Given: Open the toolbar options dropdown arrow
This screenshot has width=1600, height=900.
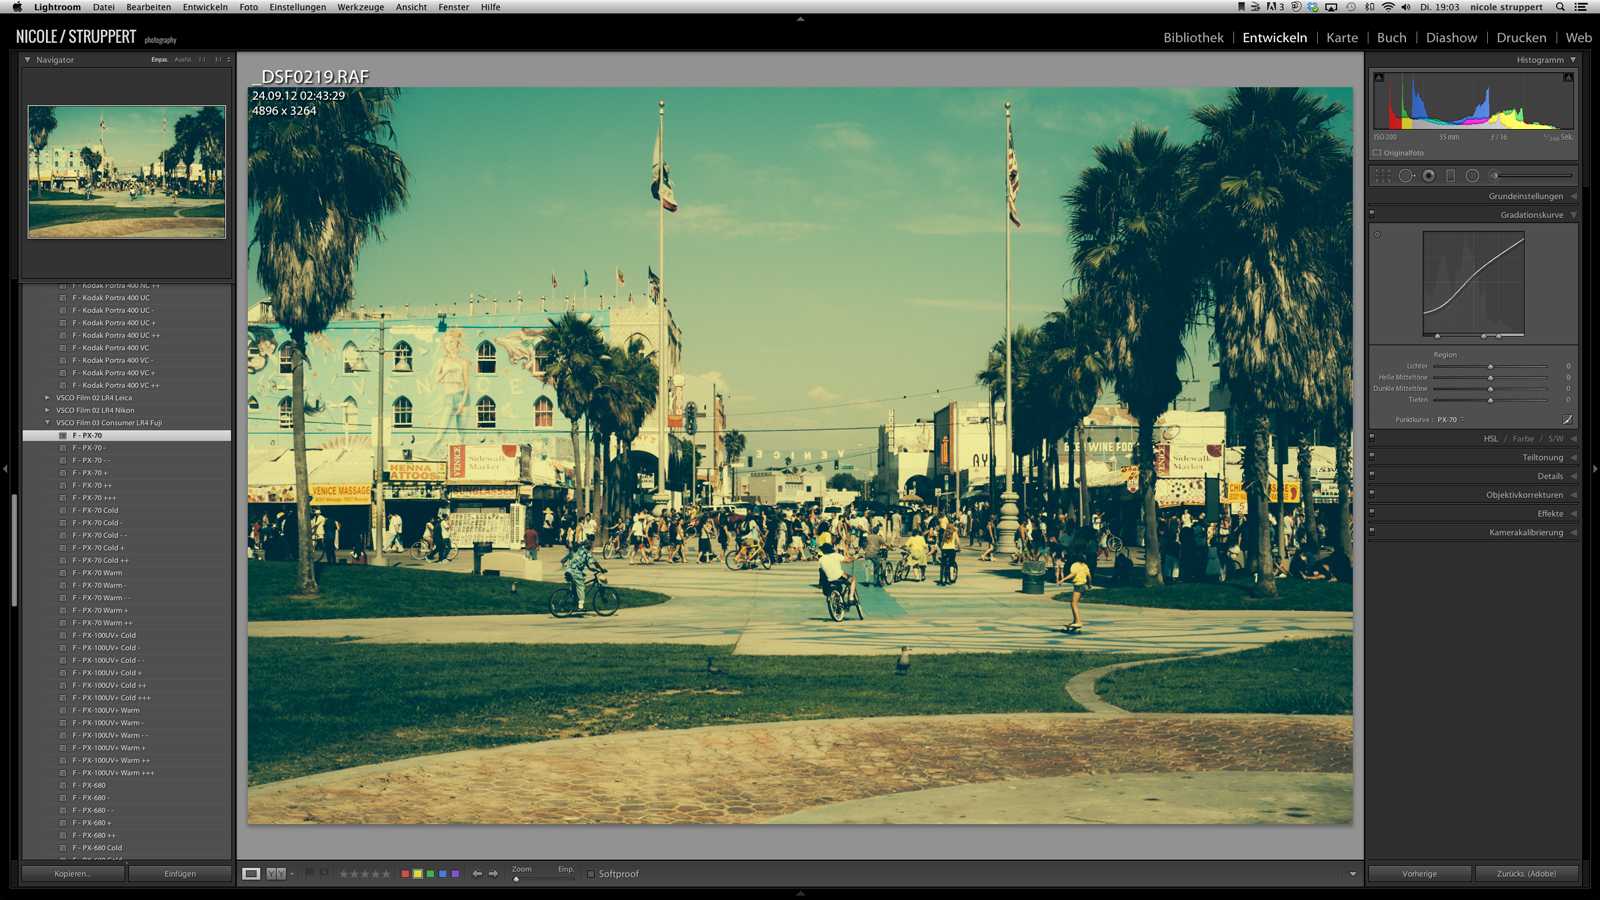Looking at the screenshot, I should pyautogui.click(x=1353, y=874).
